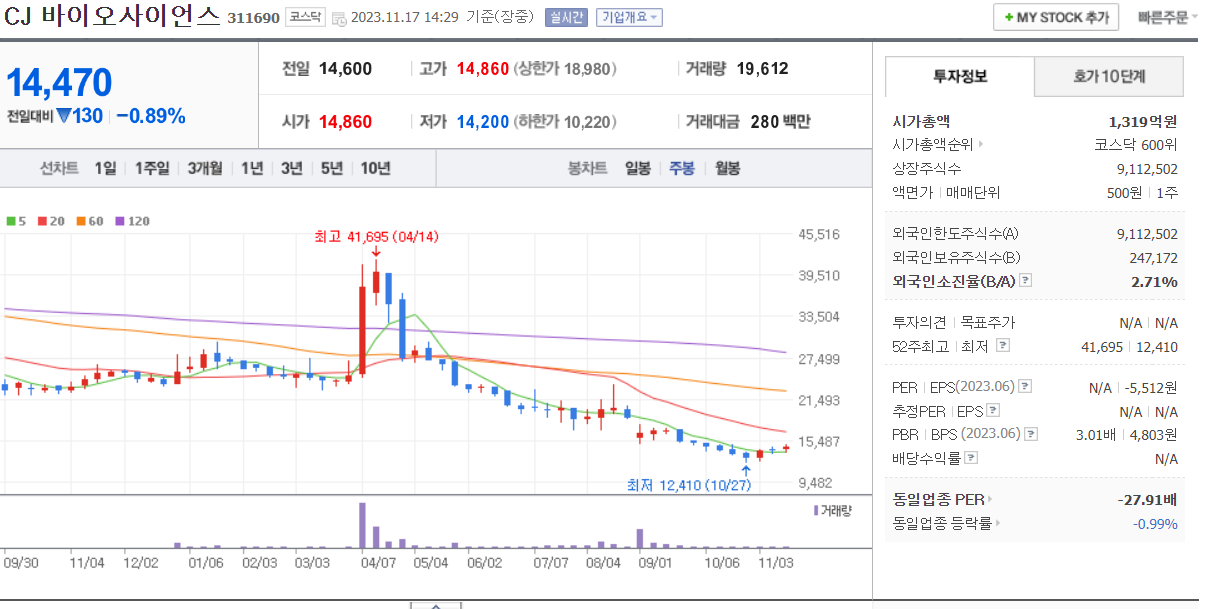Click the 코스닥 600위 ranking value
Screen dimensions: 1205x609
[1136, 144]
